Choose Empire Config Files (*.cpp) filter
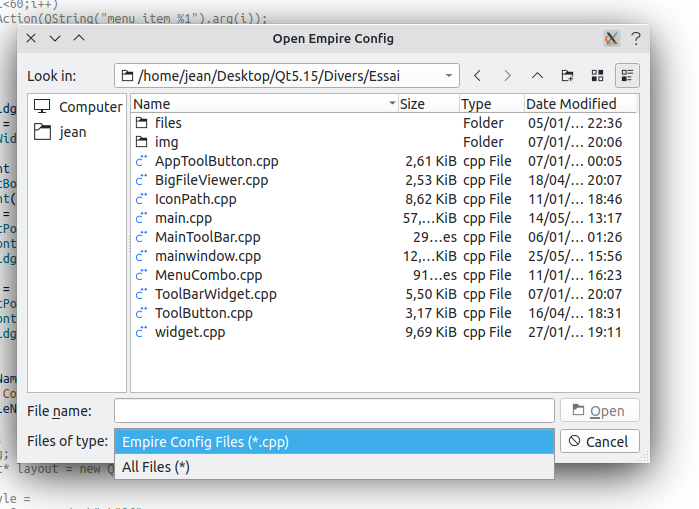This screenshot has height=509, width=699. point(334,442)
